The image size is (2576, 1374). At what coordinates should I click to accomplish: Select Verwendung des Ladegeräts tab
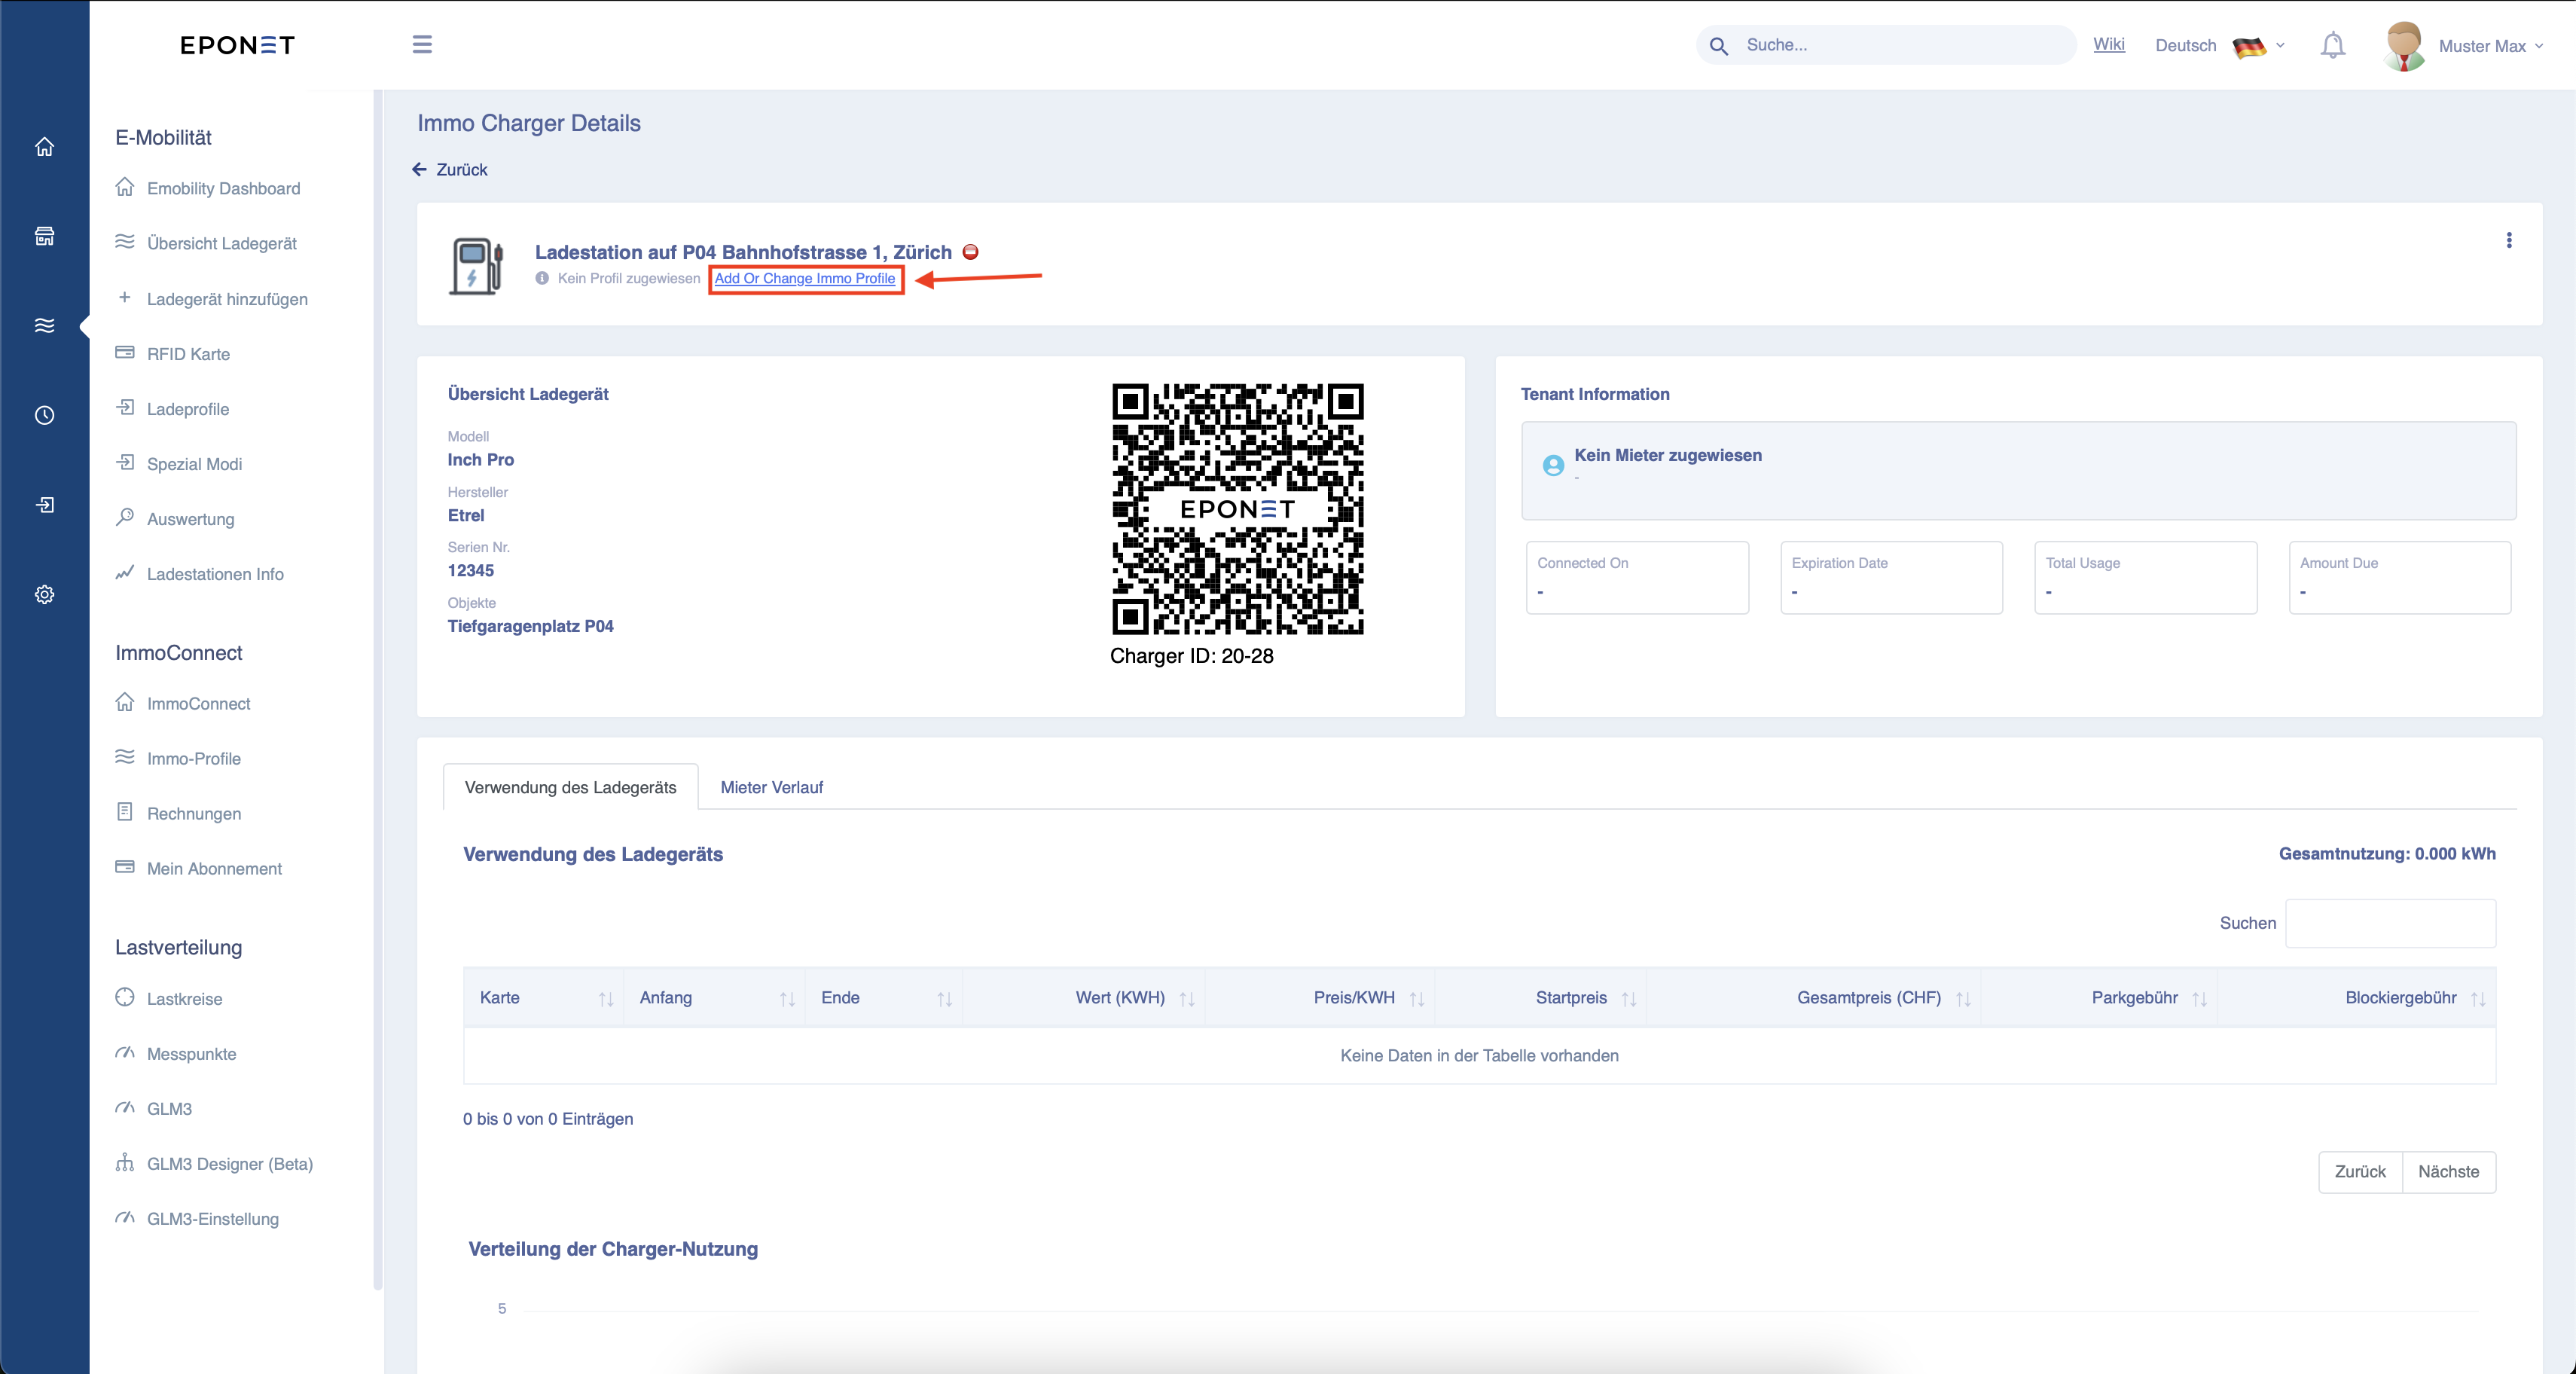coord(570,787)
